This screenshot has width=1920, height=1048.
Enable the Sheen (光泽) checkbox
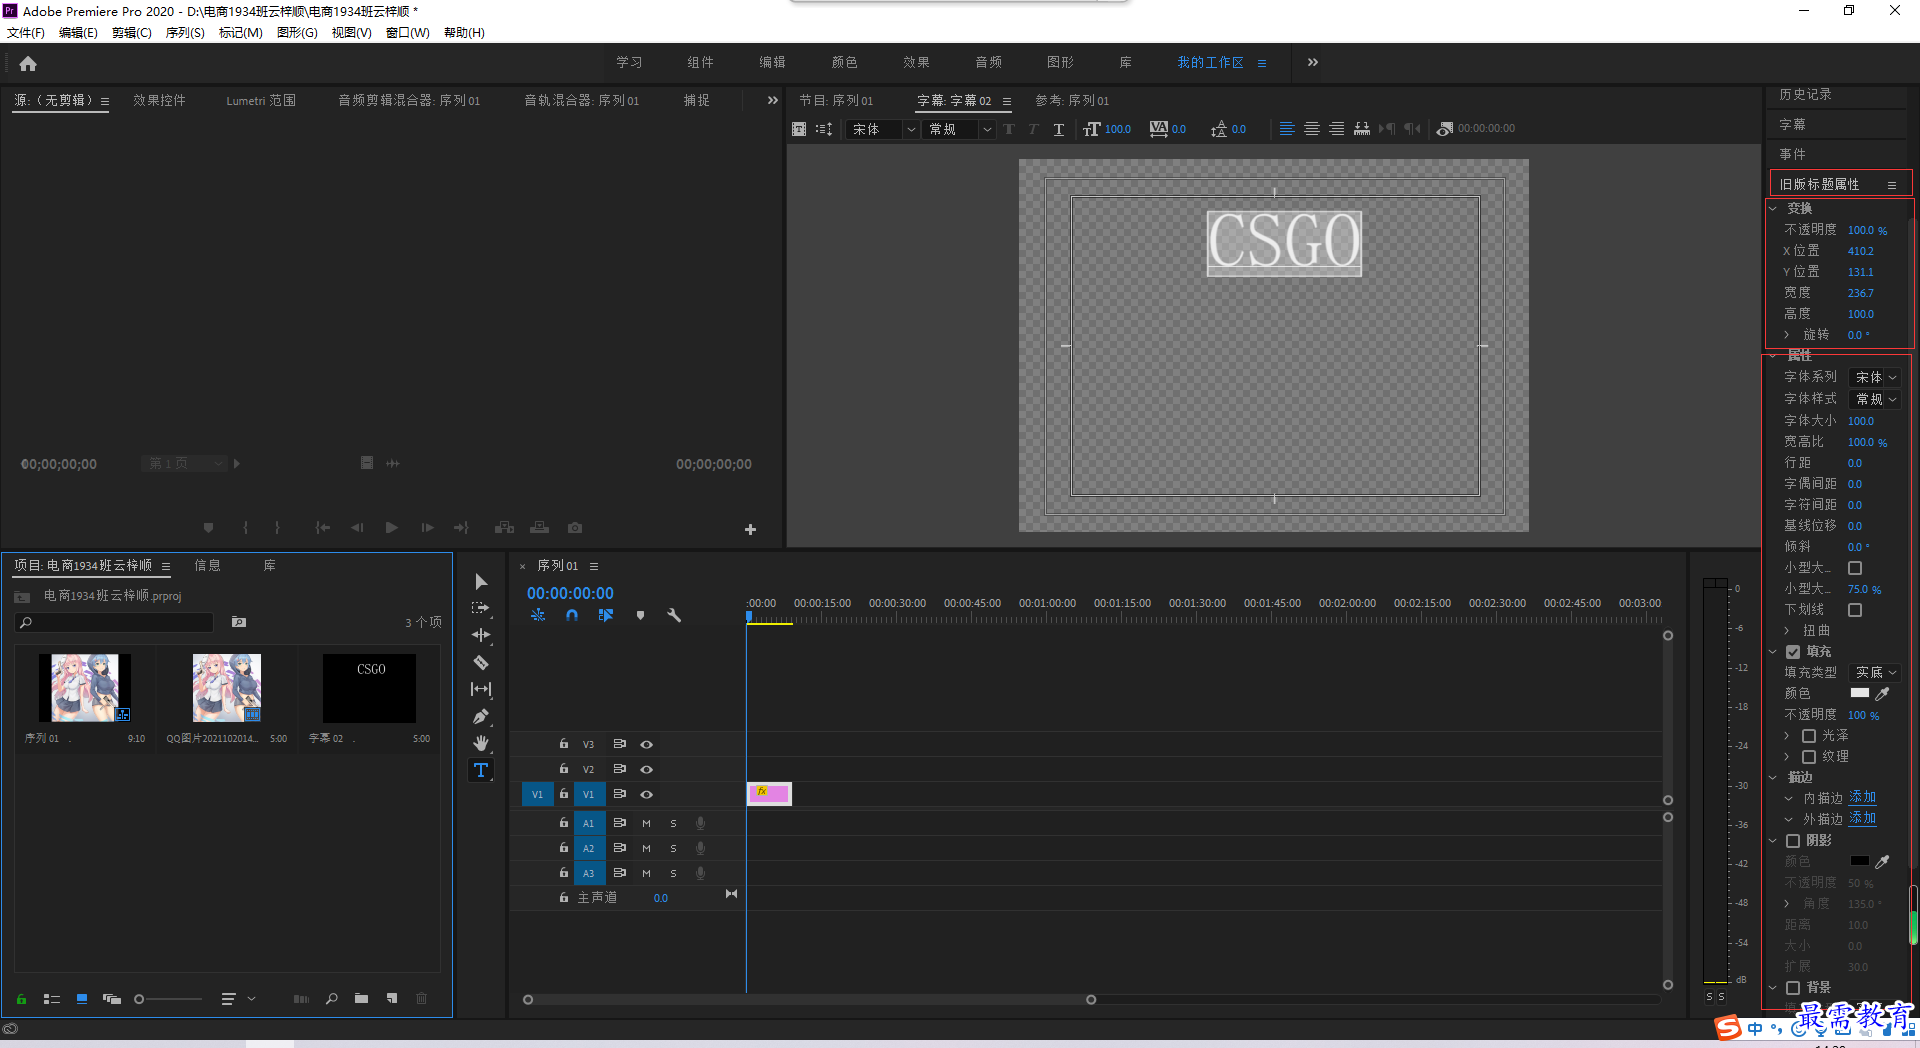1809,736
